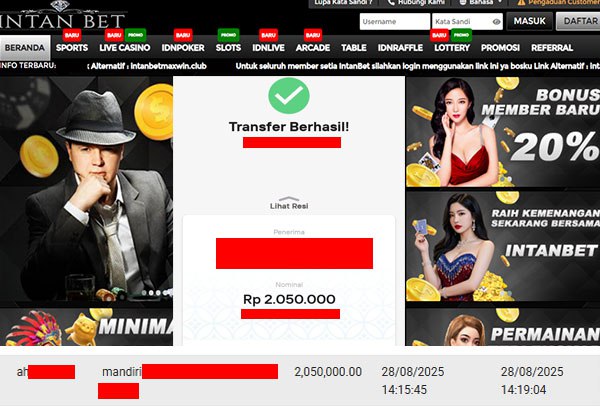600x415 pixels.
Task: Click the Intan Bet logo
Action: [x=62, y=15]
